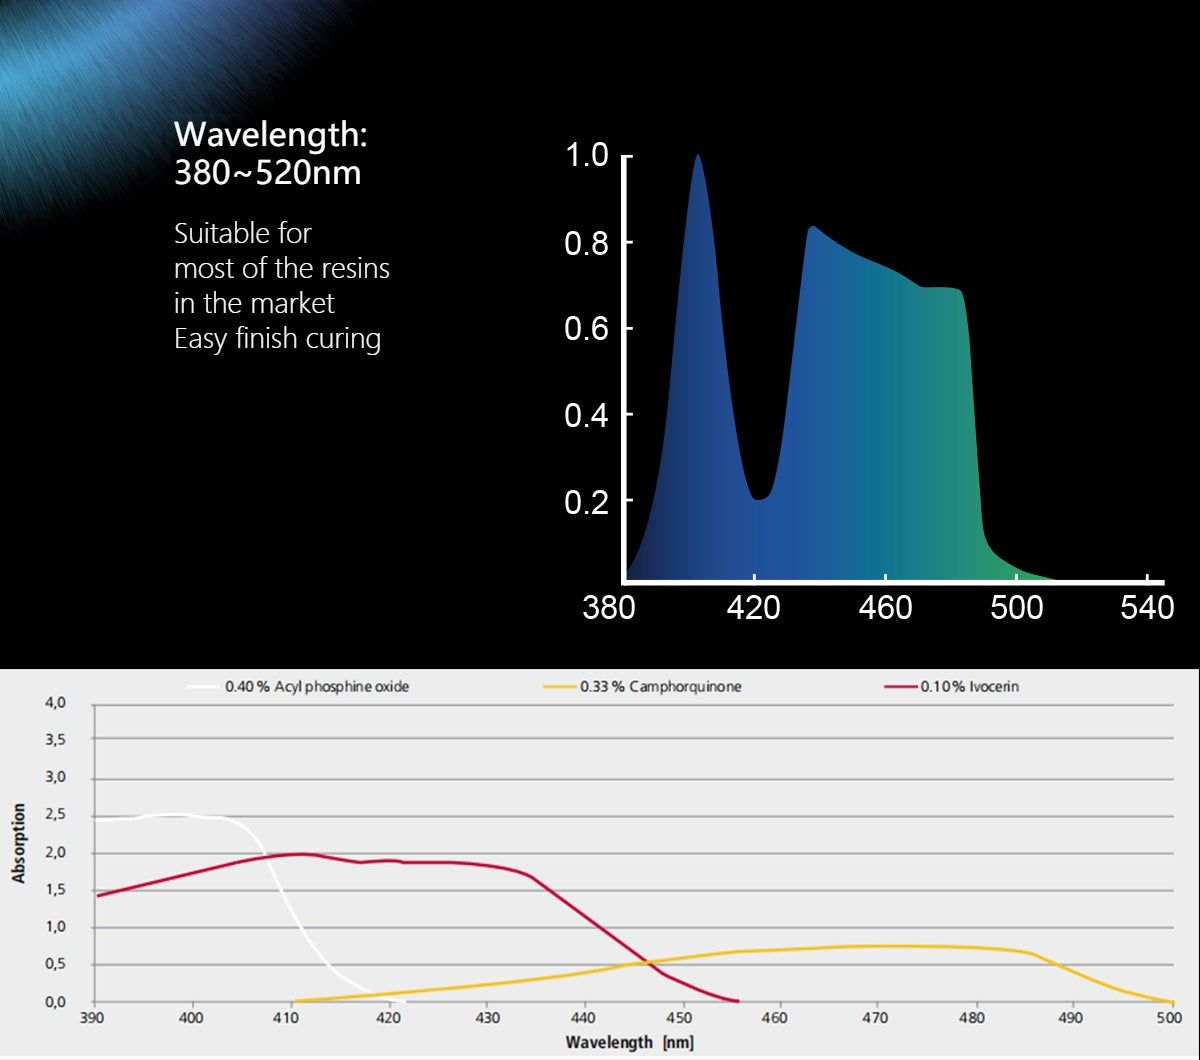Select the "0.10% Ivocerin" legend label

coord(969,687)
